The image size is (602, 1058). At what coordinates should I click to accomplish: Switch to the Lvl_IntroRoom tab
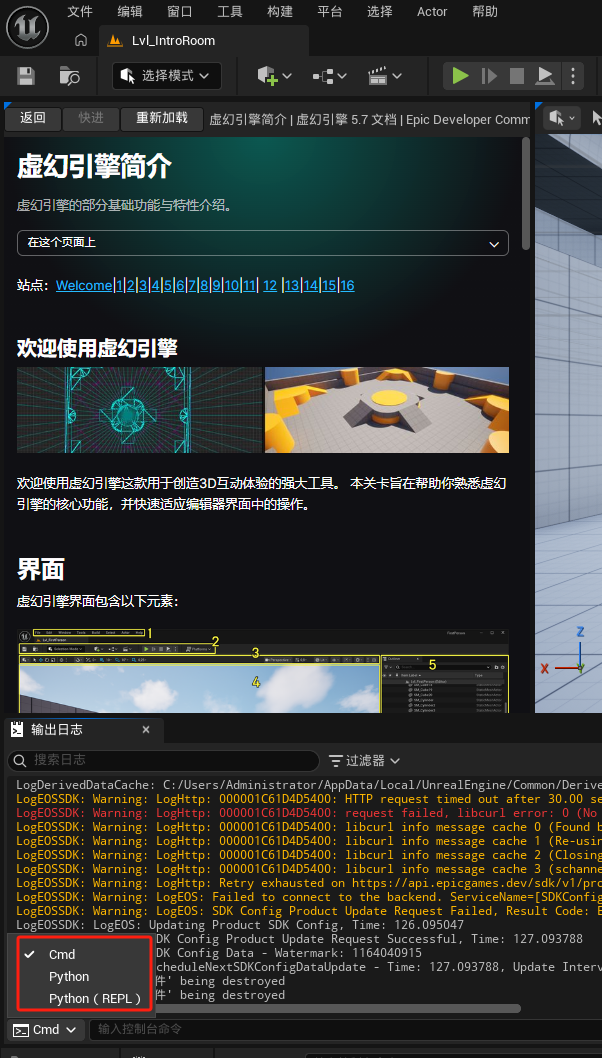click(x=203, y=40)
